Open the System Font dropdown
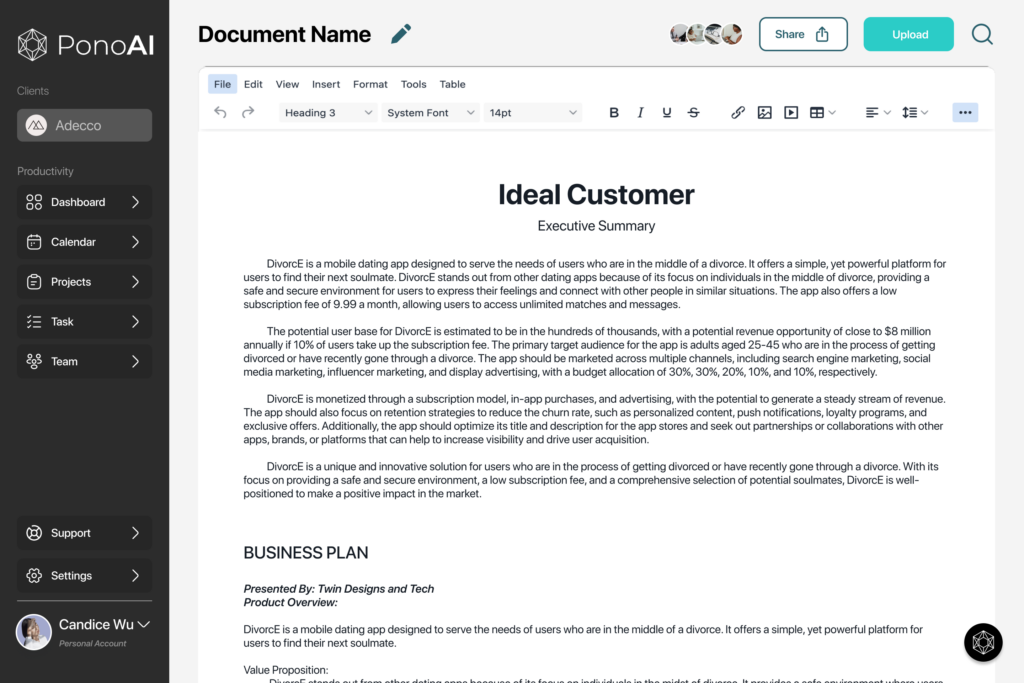The image size is (1024, 683). [430, 113]
